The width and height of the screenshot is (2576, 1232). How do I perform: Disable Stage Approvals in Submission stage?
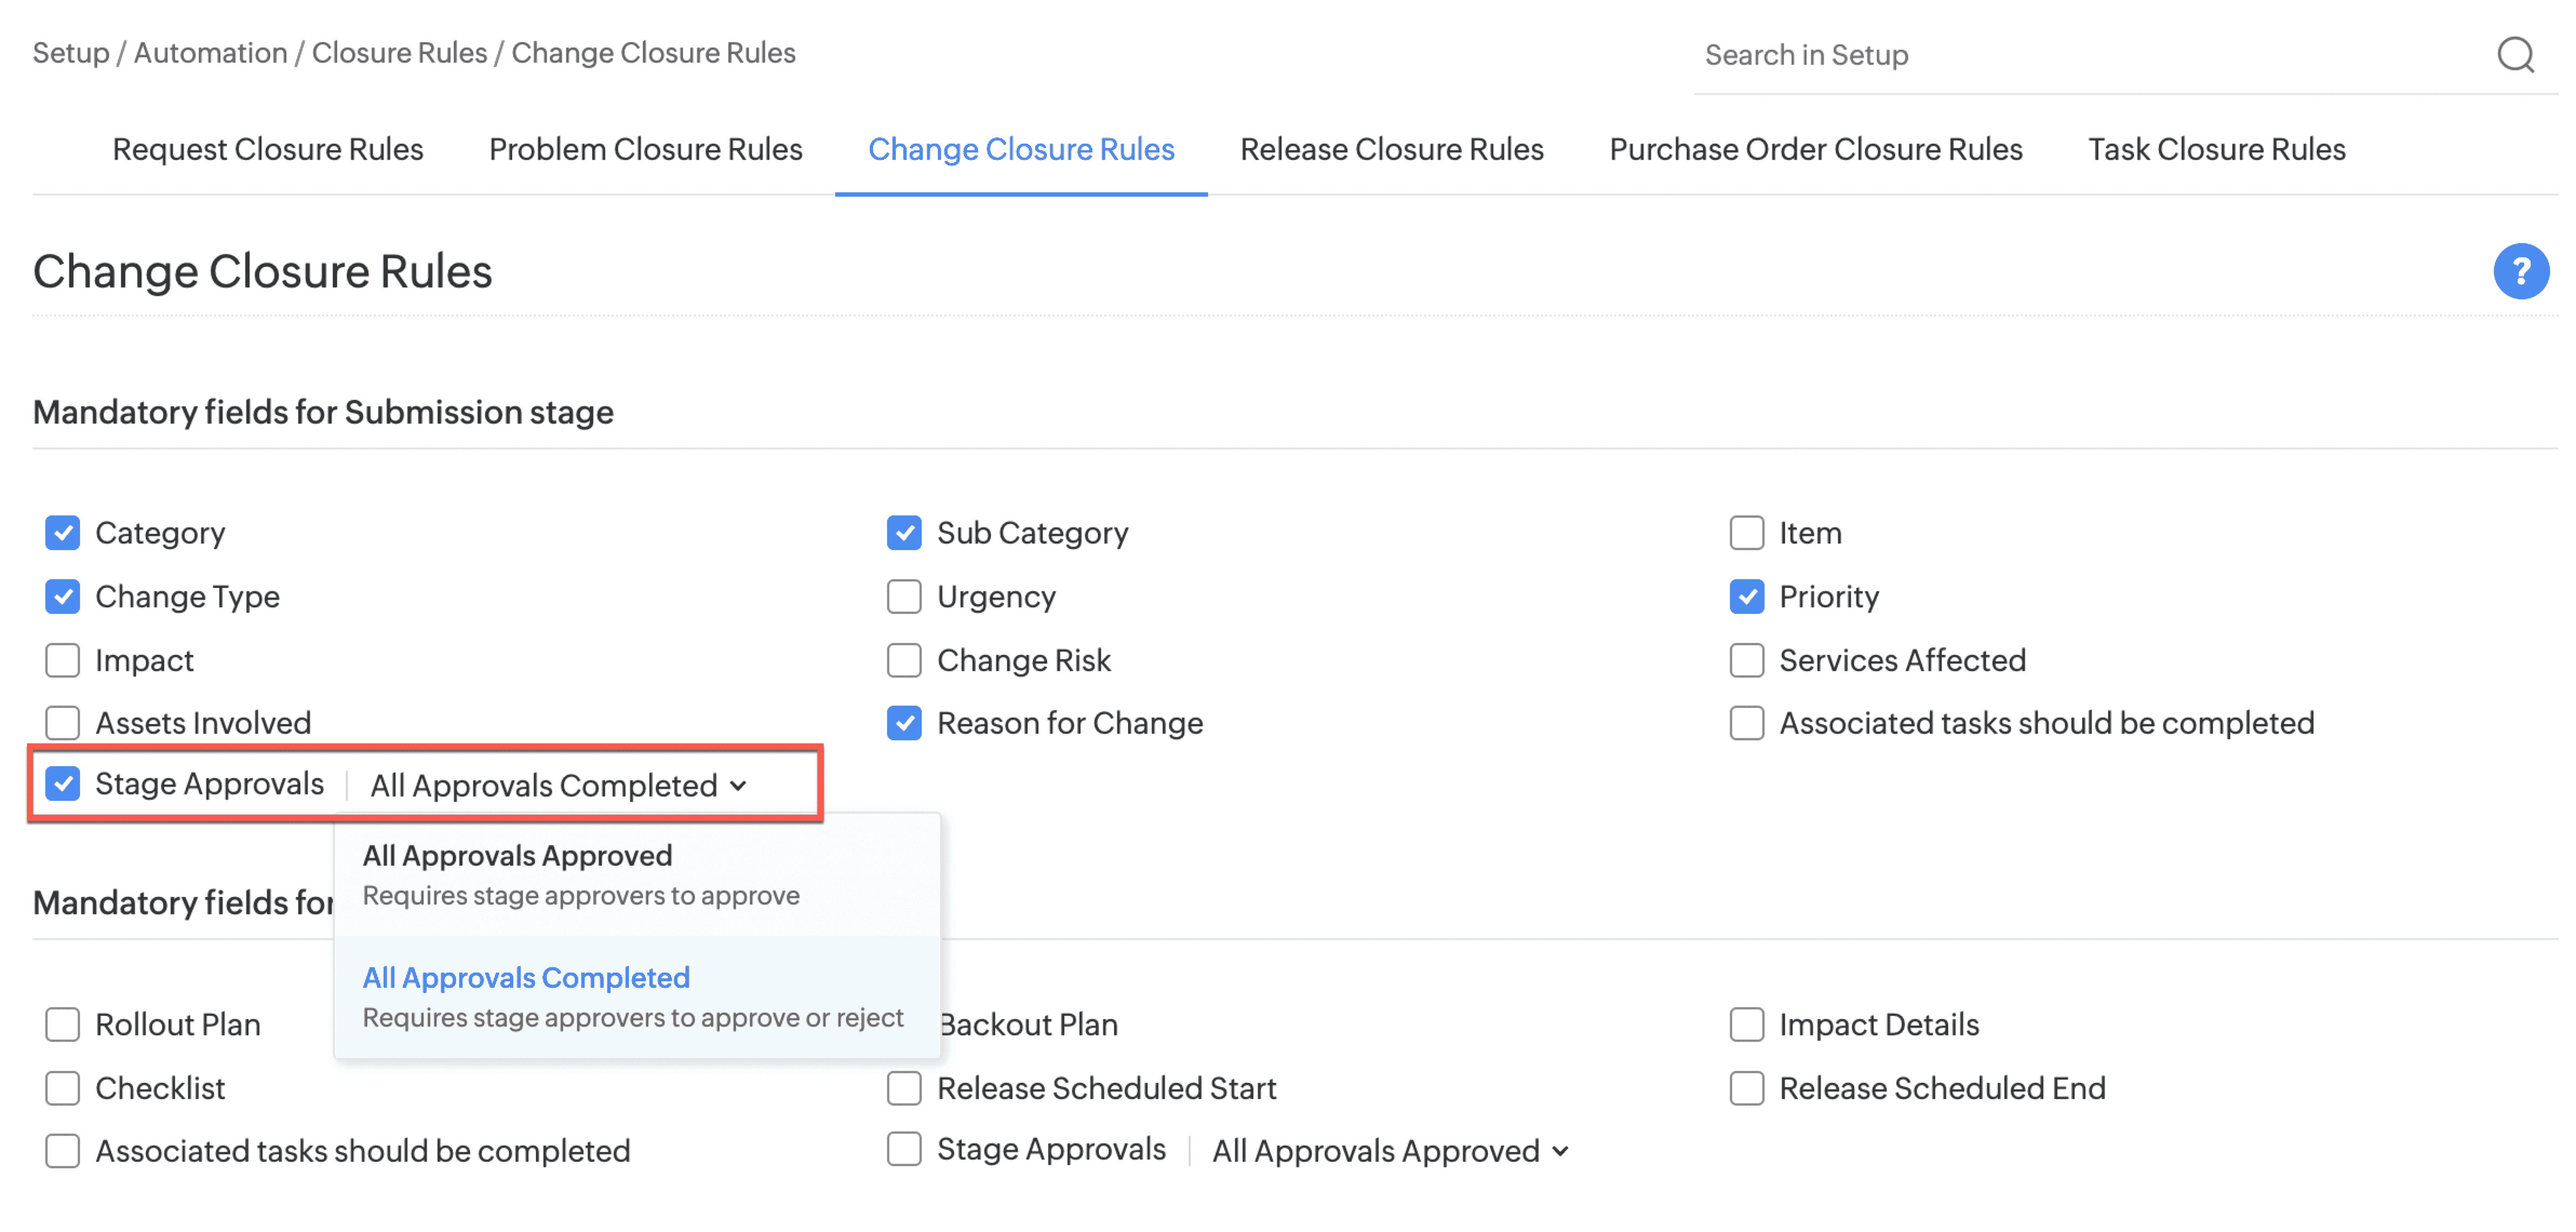62,784
